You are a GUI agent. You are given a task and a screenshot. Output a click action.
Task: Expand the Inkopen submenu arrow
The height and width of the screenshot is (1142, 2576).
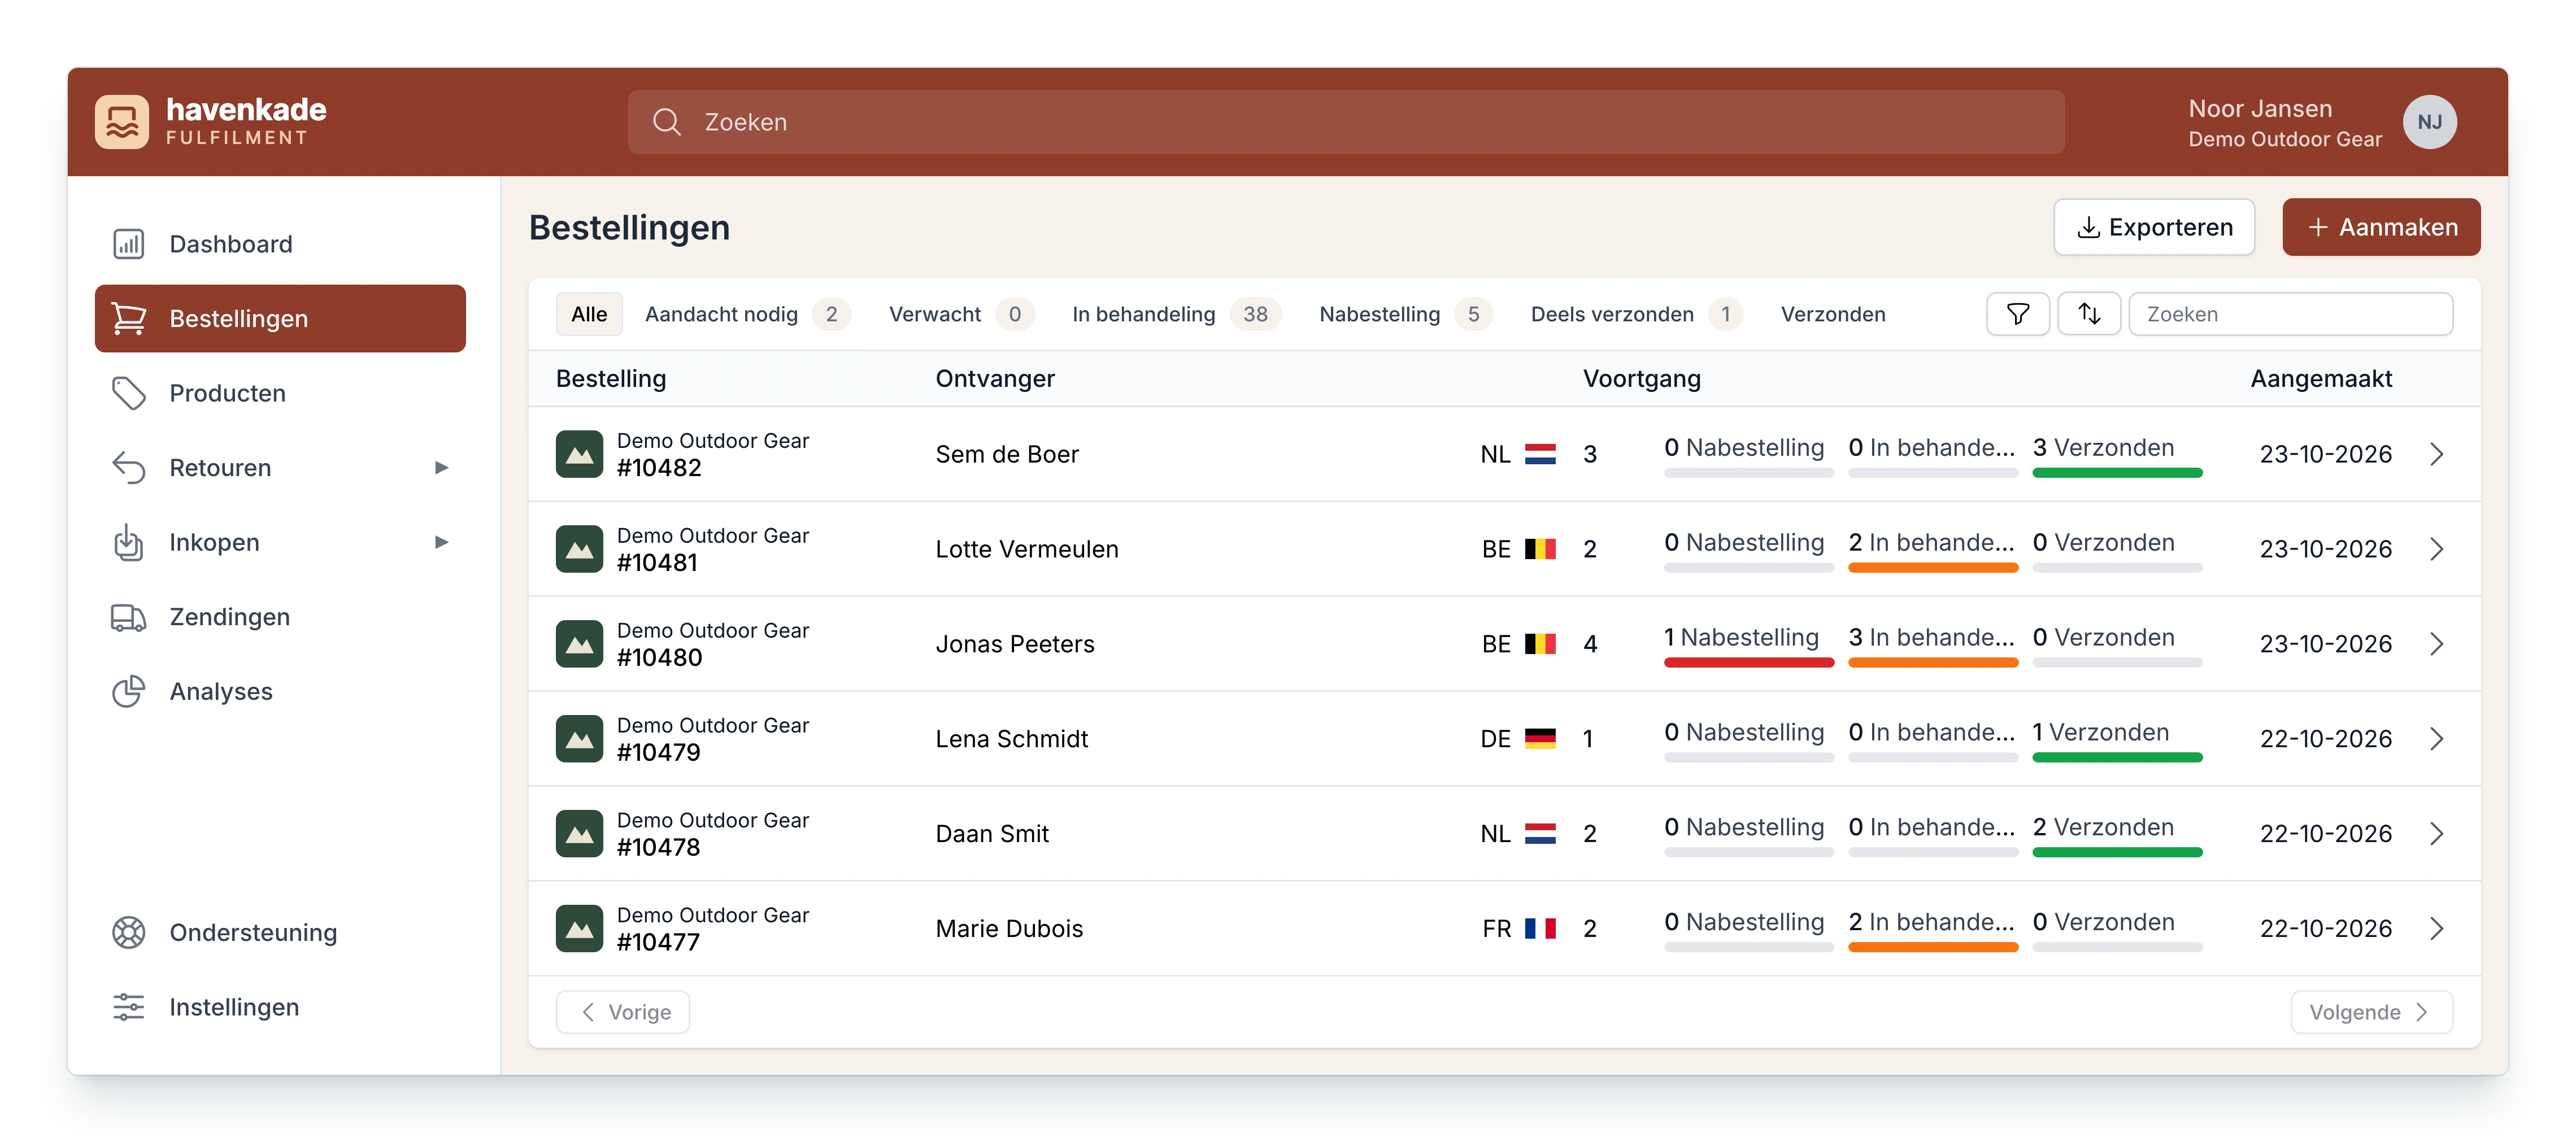click(x=441, y=542)
